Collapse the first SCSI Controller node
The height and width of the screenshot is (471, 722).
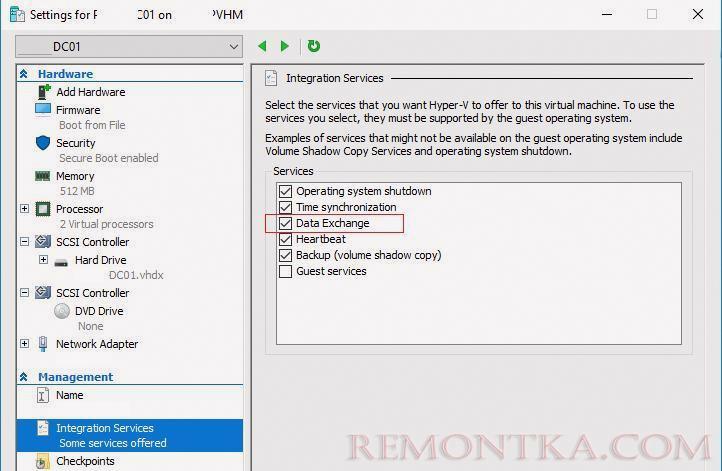pos(24,242)
